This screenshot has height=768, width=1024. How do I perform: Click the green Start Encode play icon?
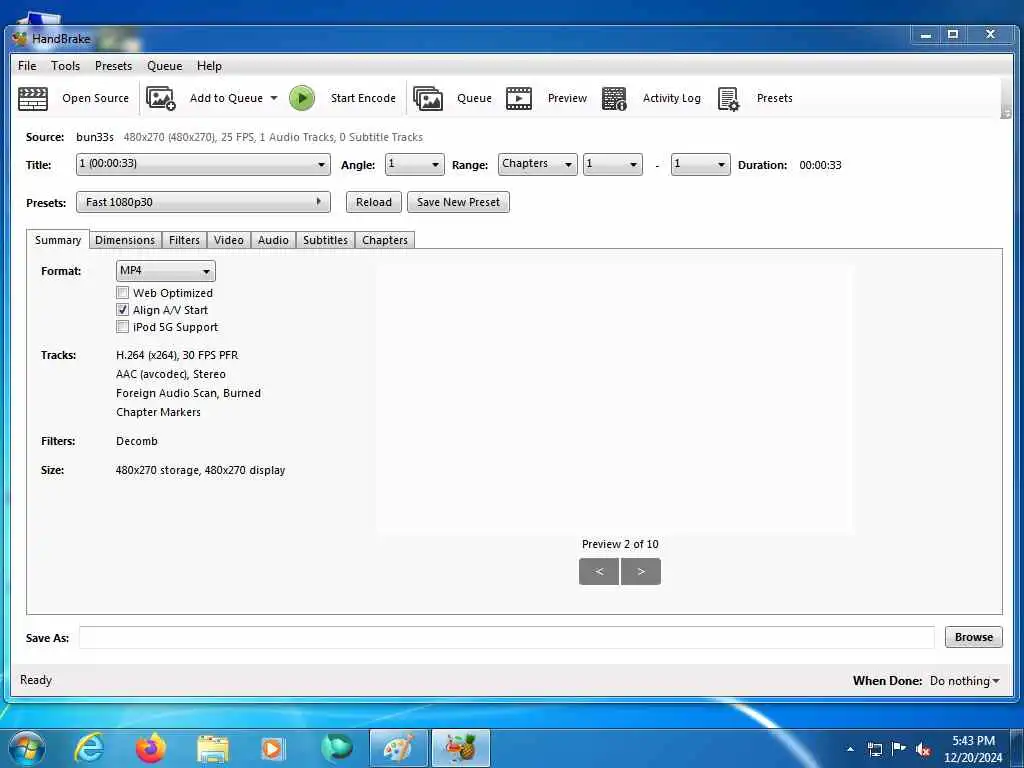302,98
